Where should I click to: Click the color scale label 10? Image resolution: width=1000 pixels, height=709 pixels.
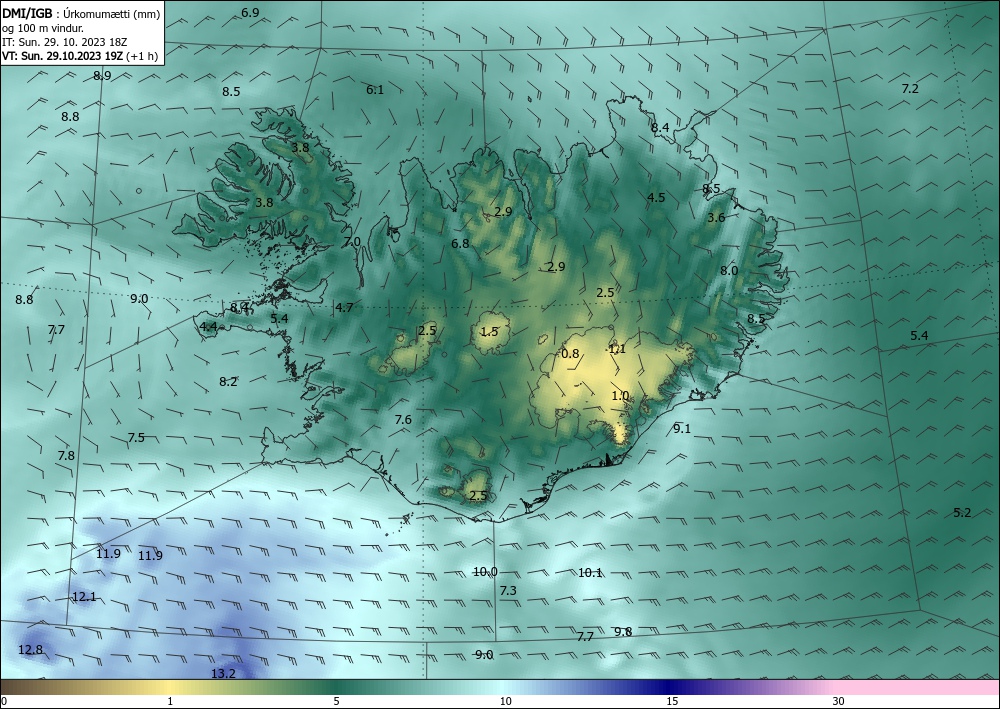(x=506, y=701)
